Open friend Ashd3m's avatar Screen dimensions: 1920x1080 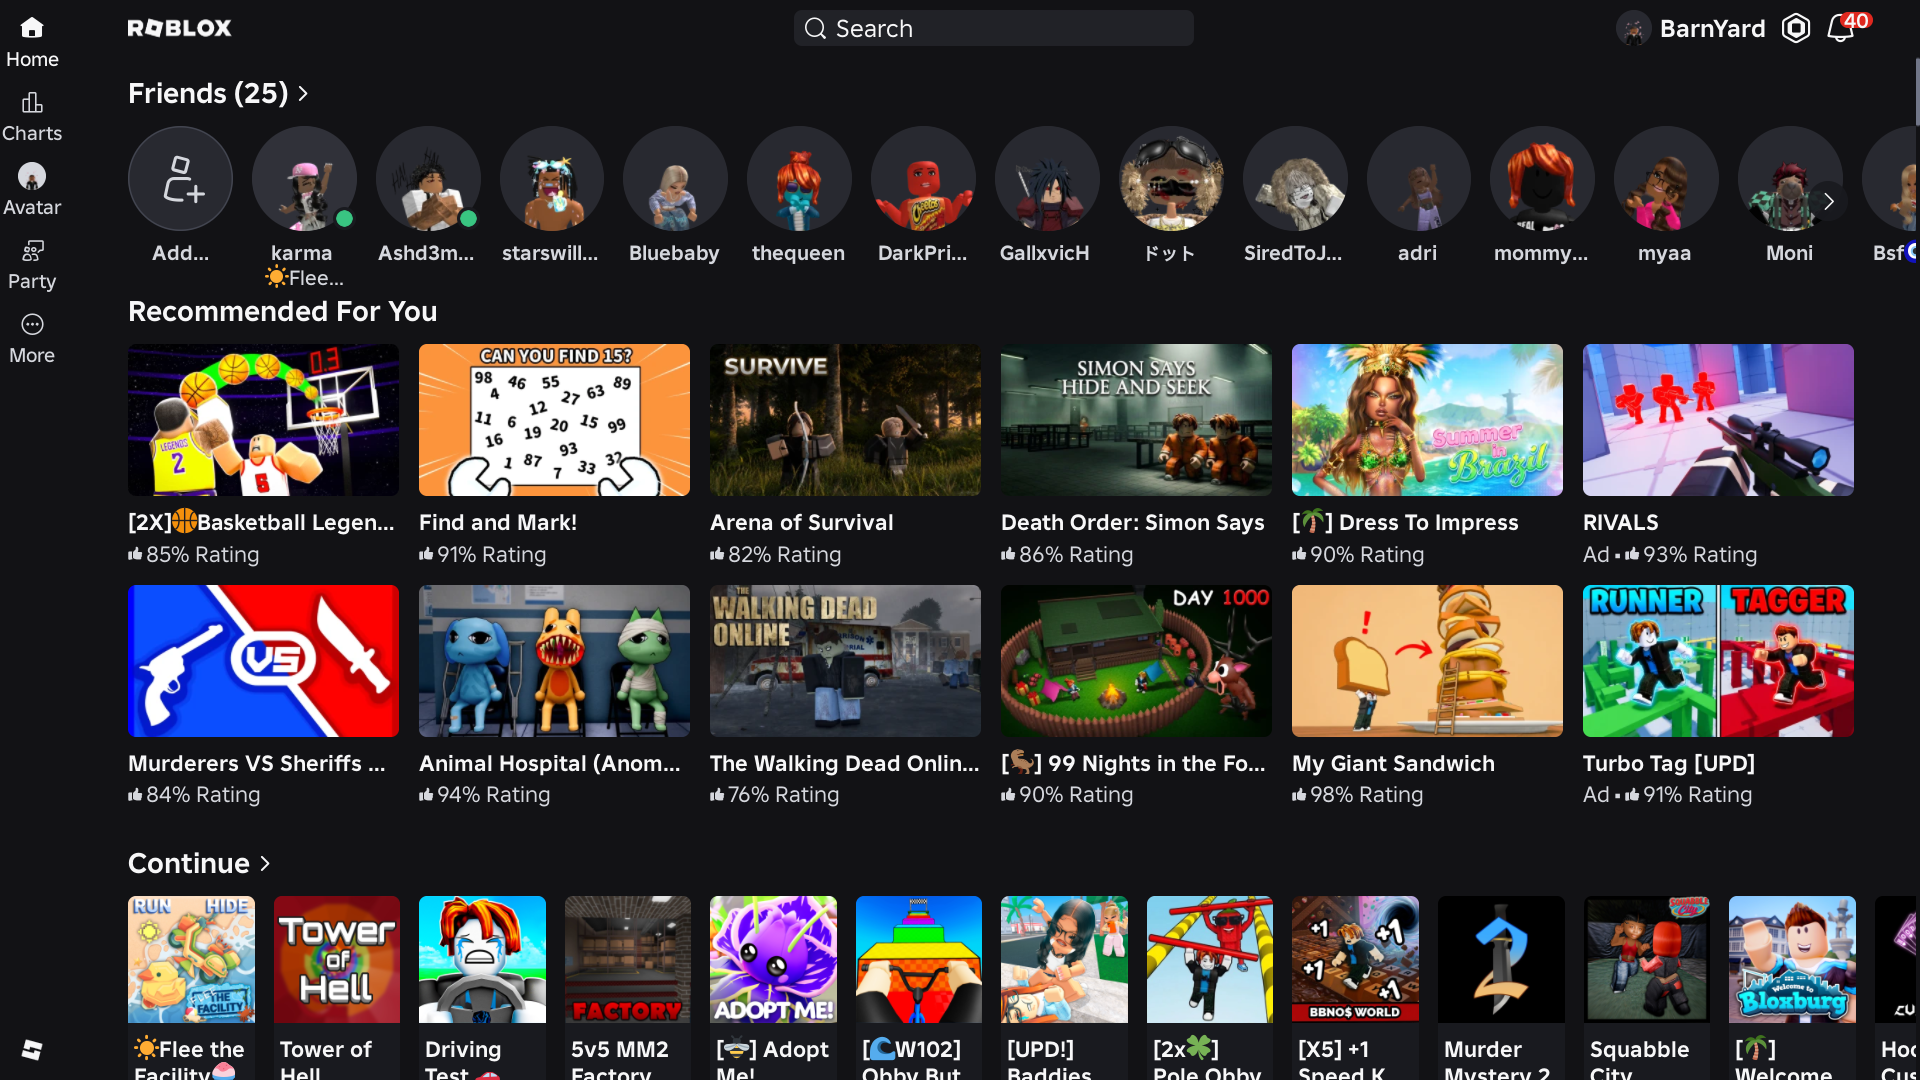428,179
